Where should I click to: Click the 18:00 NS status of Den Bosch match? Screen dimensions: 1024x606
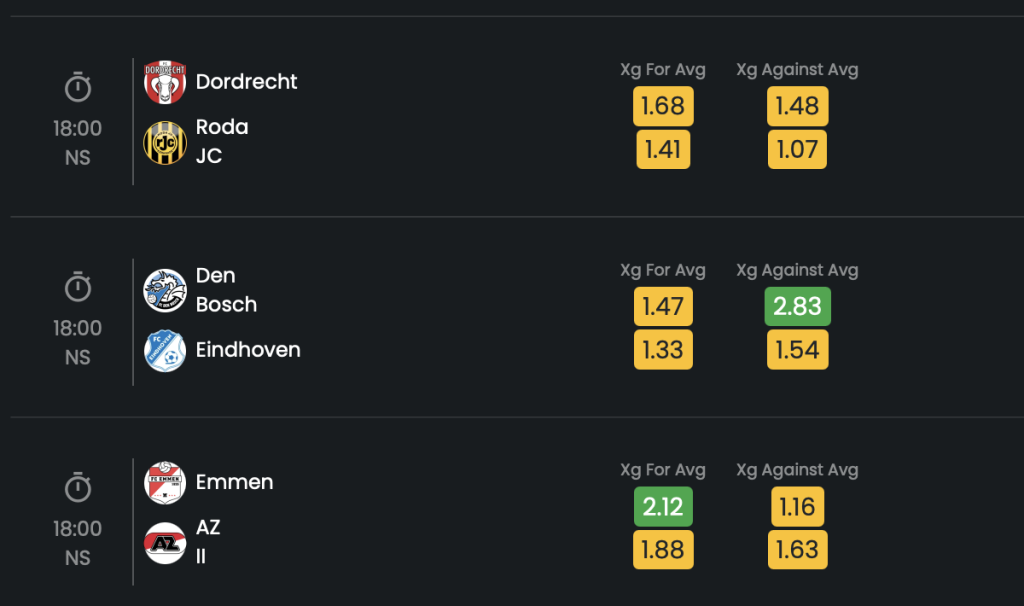(78, 343)
